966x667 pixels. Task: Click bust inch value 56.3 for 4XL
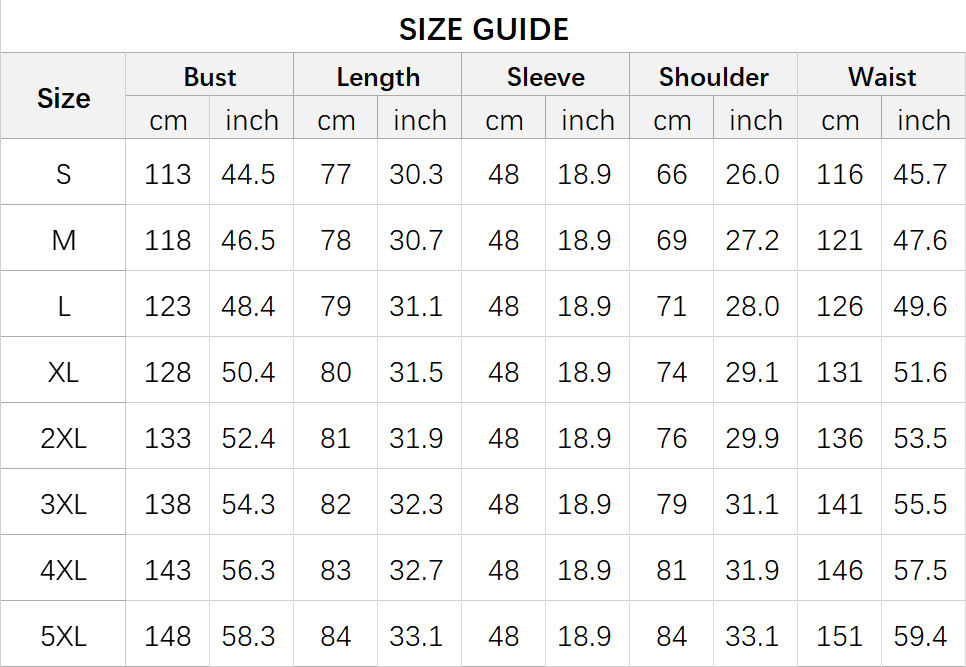(248, 570)
